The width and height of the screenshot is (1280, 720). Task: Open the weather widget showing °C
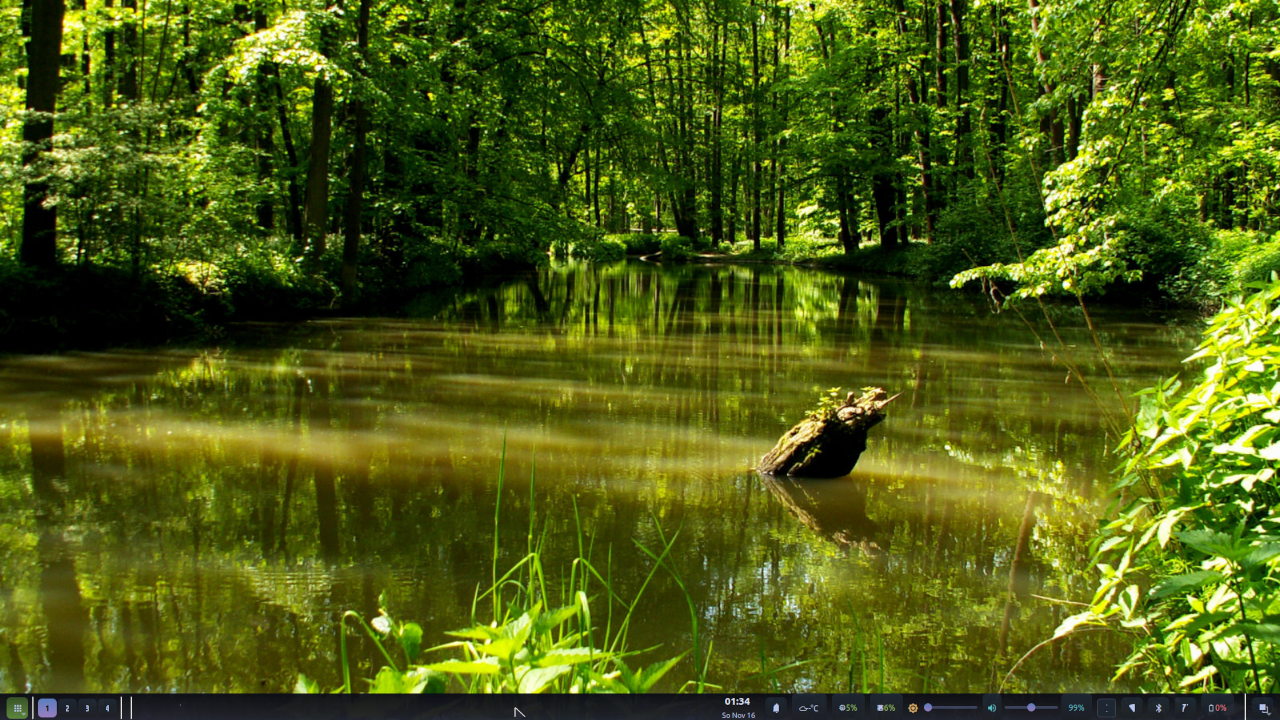(x=808, y=708)
